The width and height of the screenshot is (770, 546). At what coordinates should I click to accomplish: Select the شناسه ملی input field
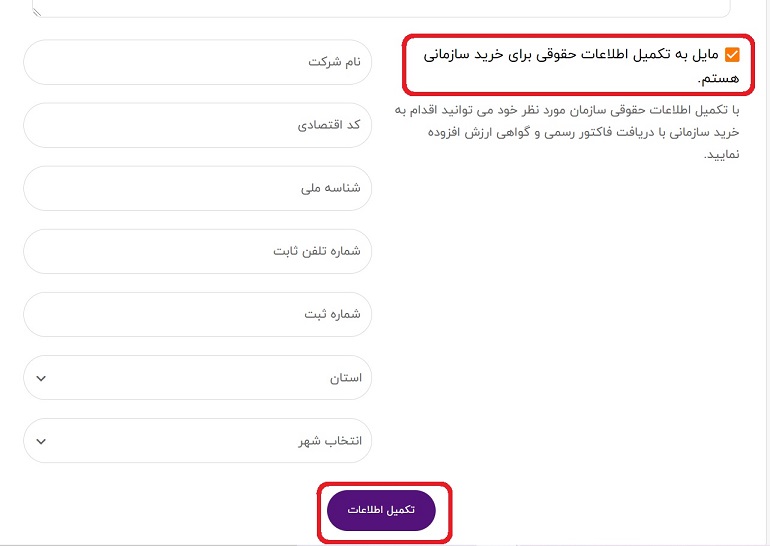(197, 188)
